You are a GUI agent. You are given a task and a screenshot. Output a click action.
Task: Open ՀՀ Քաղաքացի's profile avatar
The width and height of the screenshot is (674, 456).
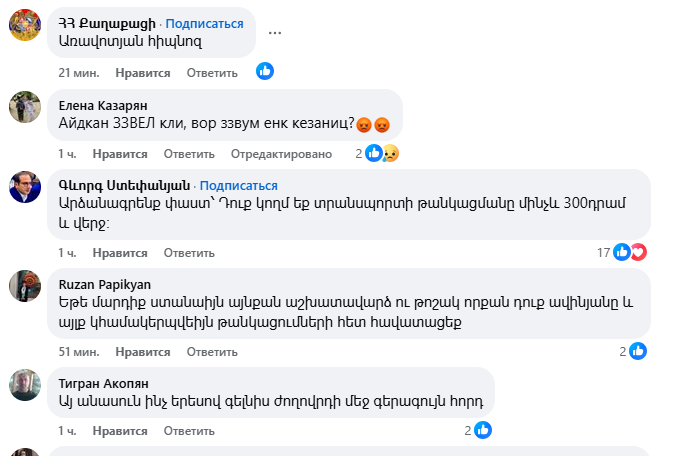pos(25,27)
